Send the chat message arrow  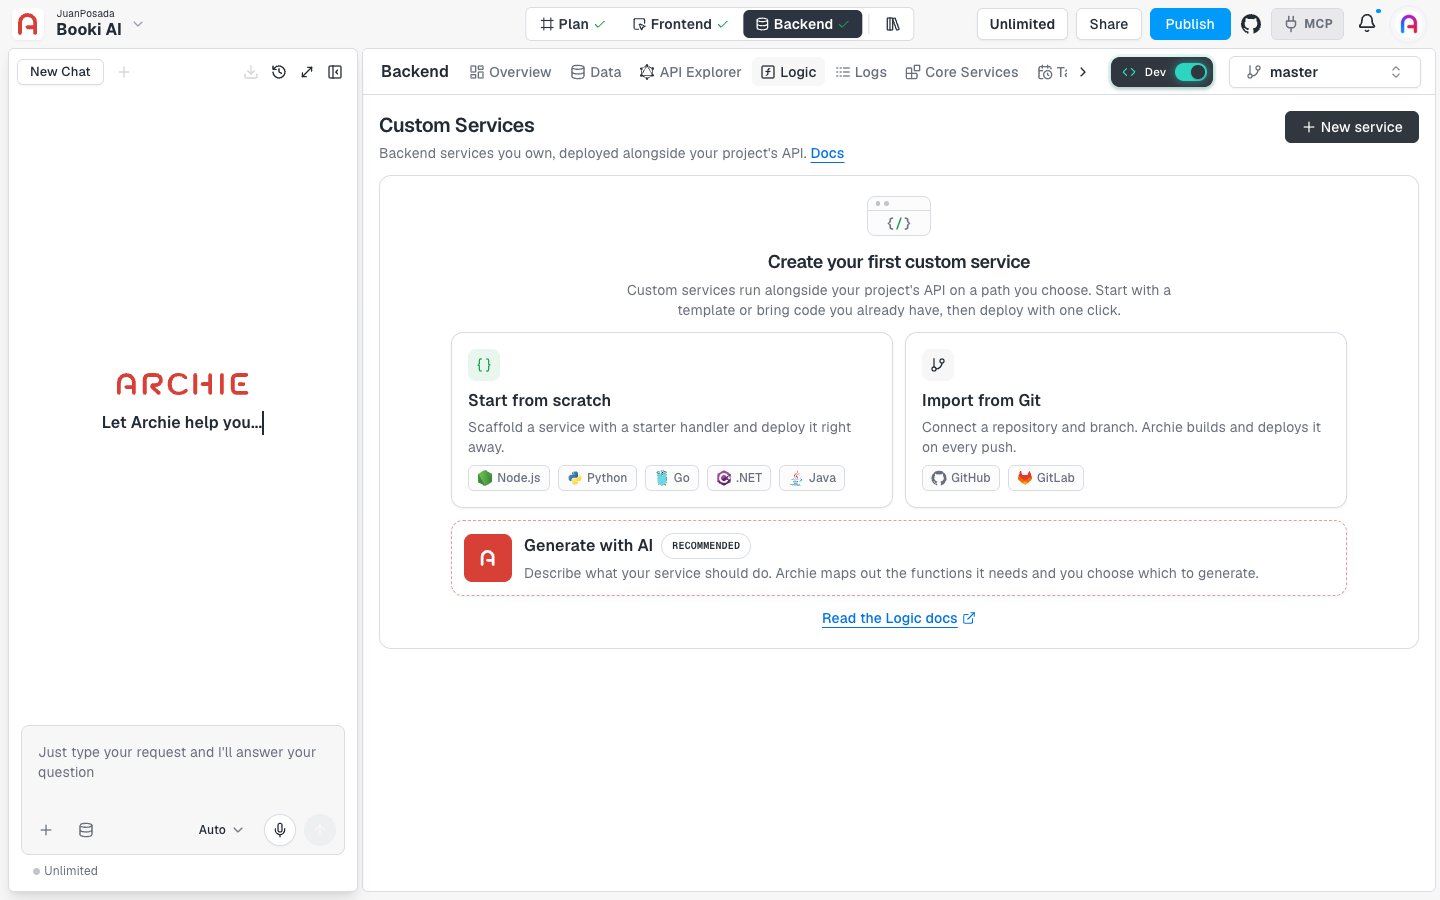(x=320, y=830)
